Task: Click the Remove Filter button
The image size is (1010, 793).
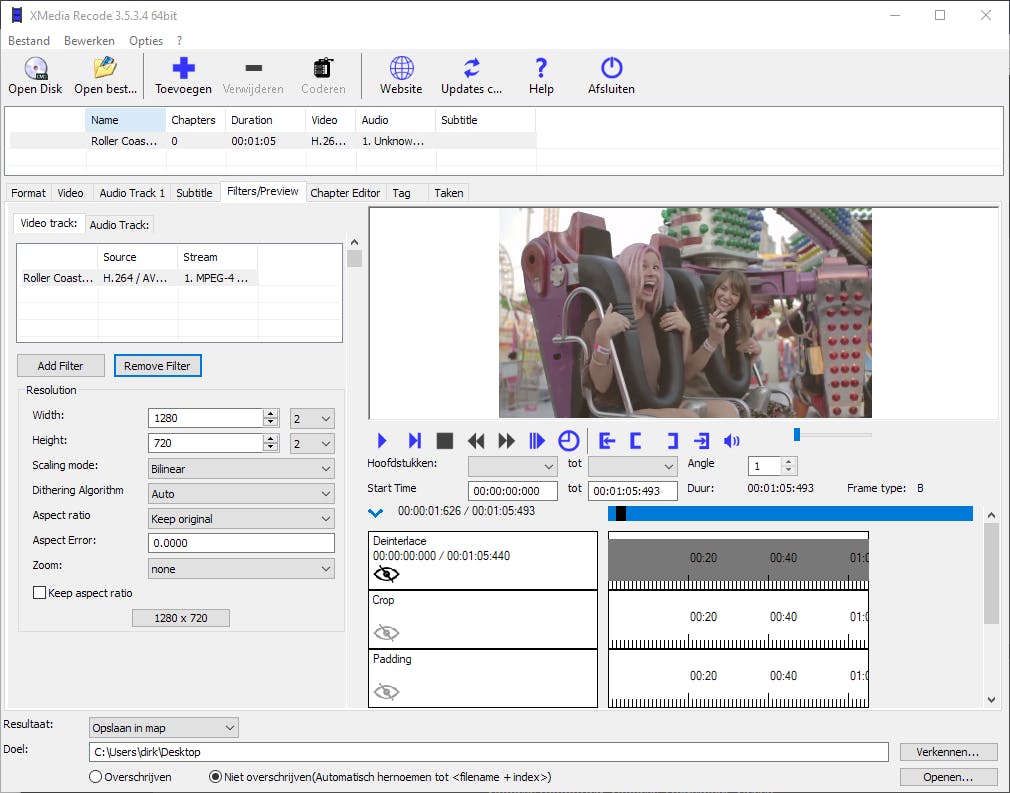Action: (x=157, y=366)
